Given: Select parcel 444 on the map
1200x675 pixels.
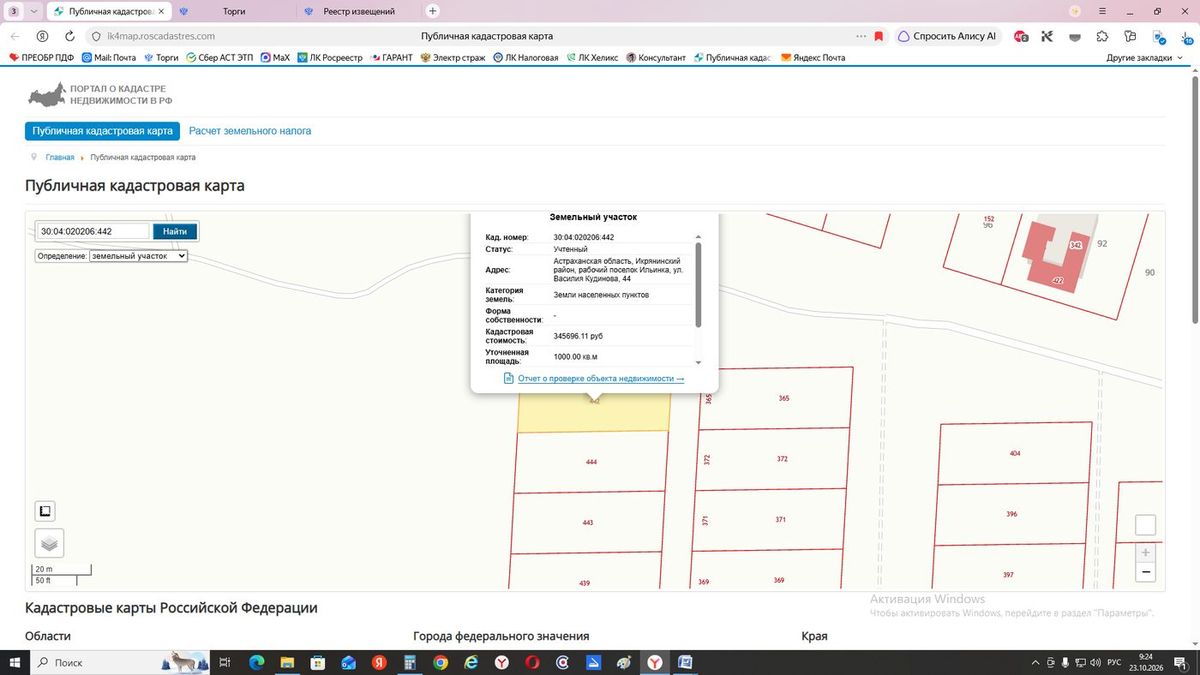Looking at the screenshot, I should click(591, 462).
